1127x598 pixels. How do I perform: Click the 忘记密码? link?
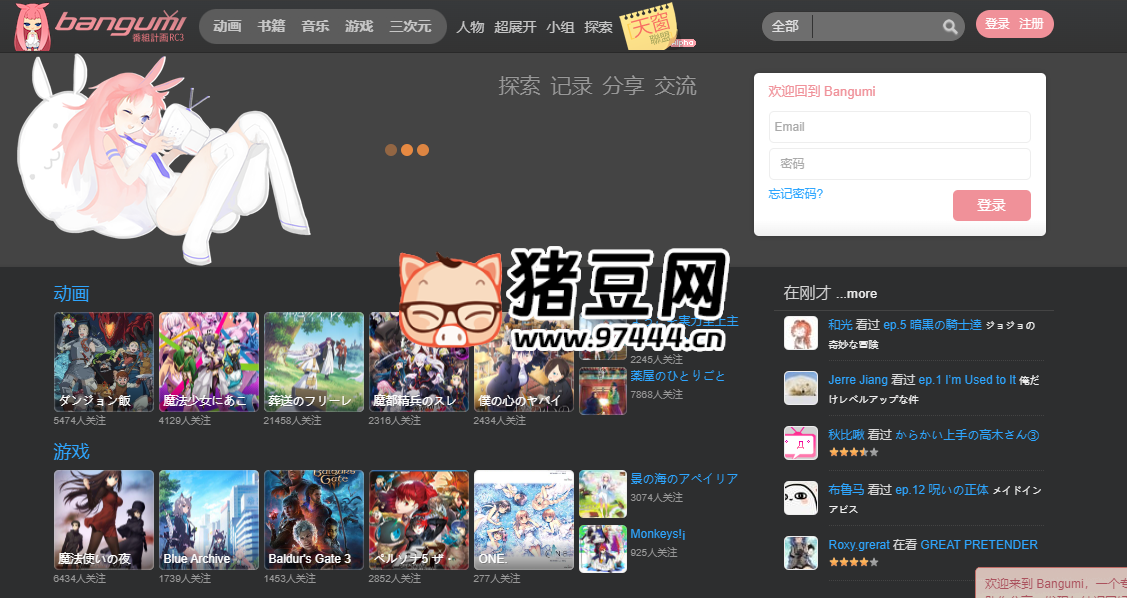coord(796,194)
